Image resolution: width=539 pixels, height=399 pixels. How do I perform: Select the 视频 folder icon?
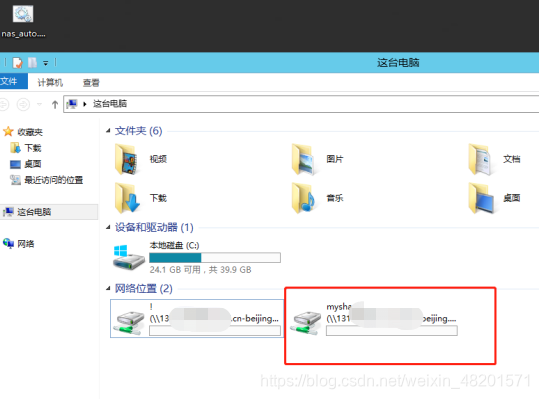[x=127, y=159]
